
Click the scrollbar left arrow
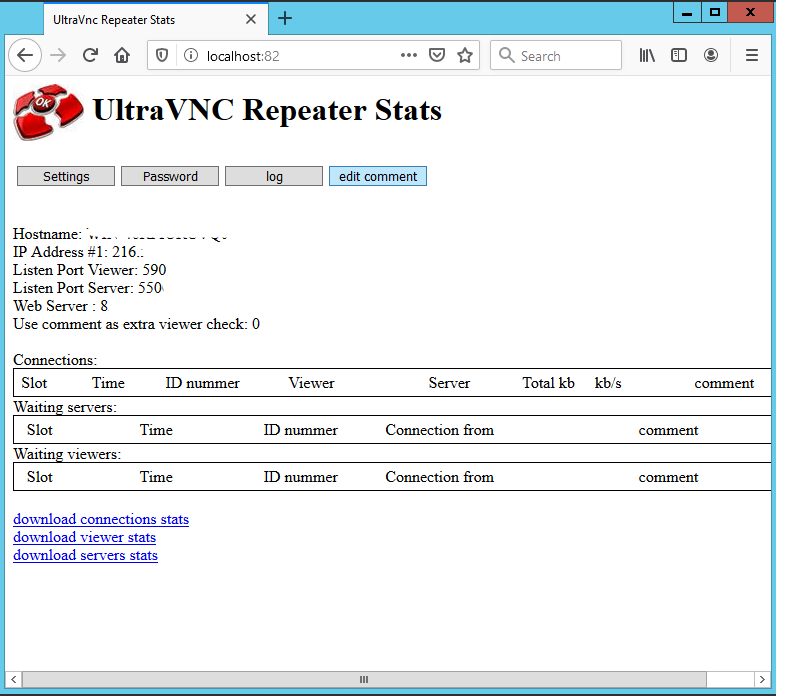[x=14, y=680]
